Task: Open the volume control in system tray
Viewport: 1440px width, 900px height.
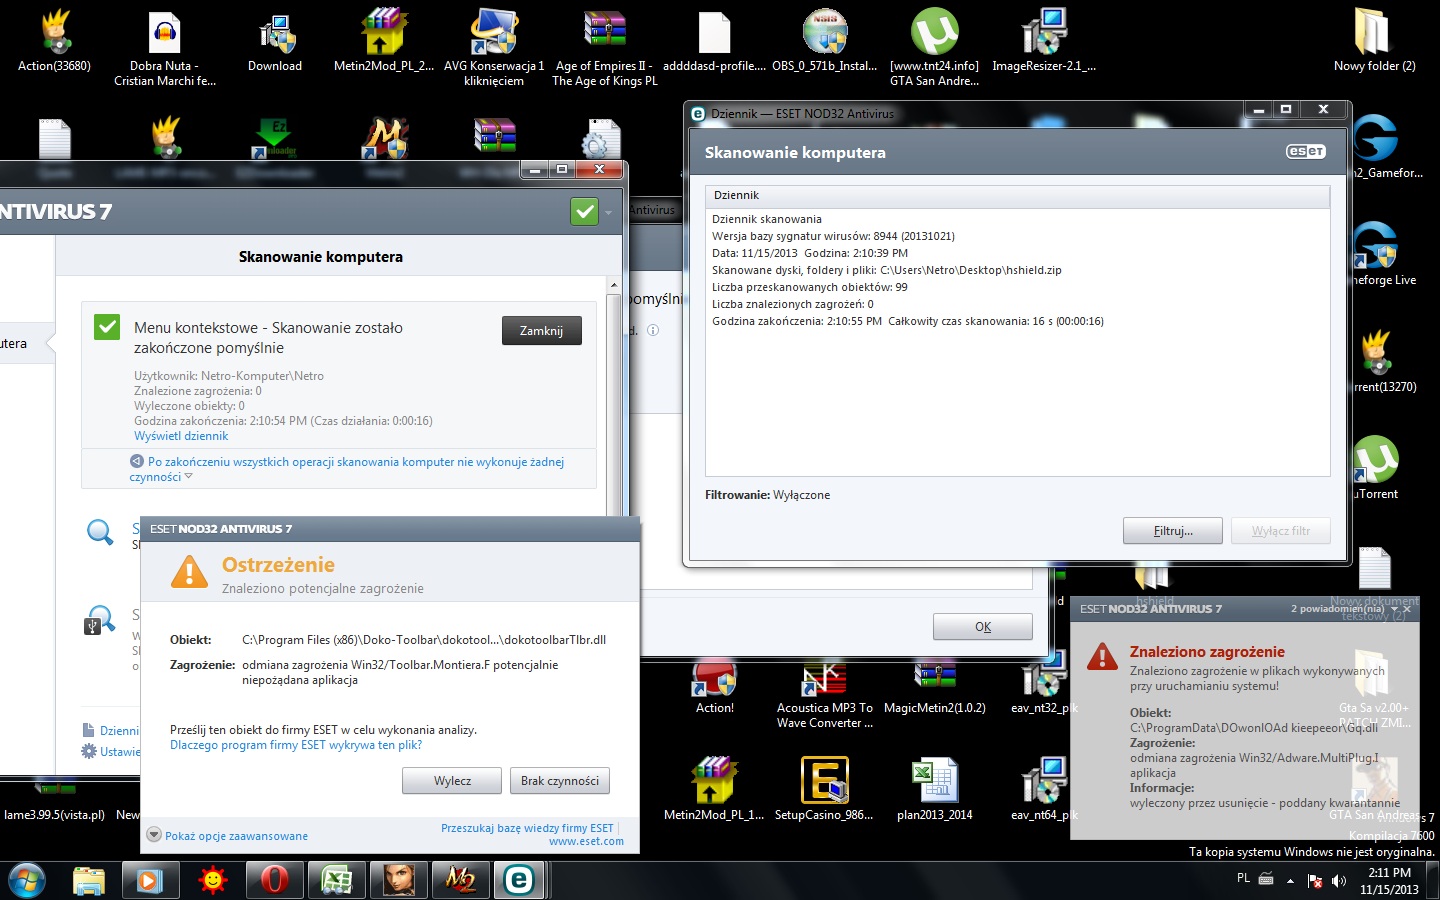Action: click(1339, 881)
